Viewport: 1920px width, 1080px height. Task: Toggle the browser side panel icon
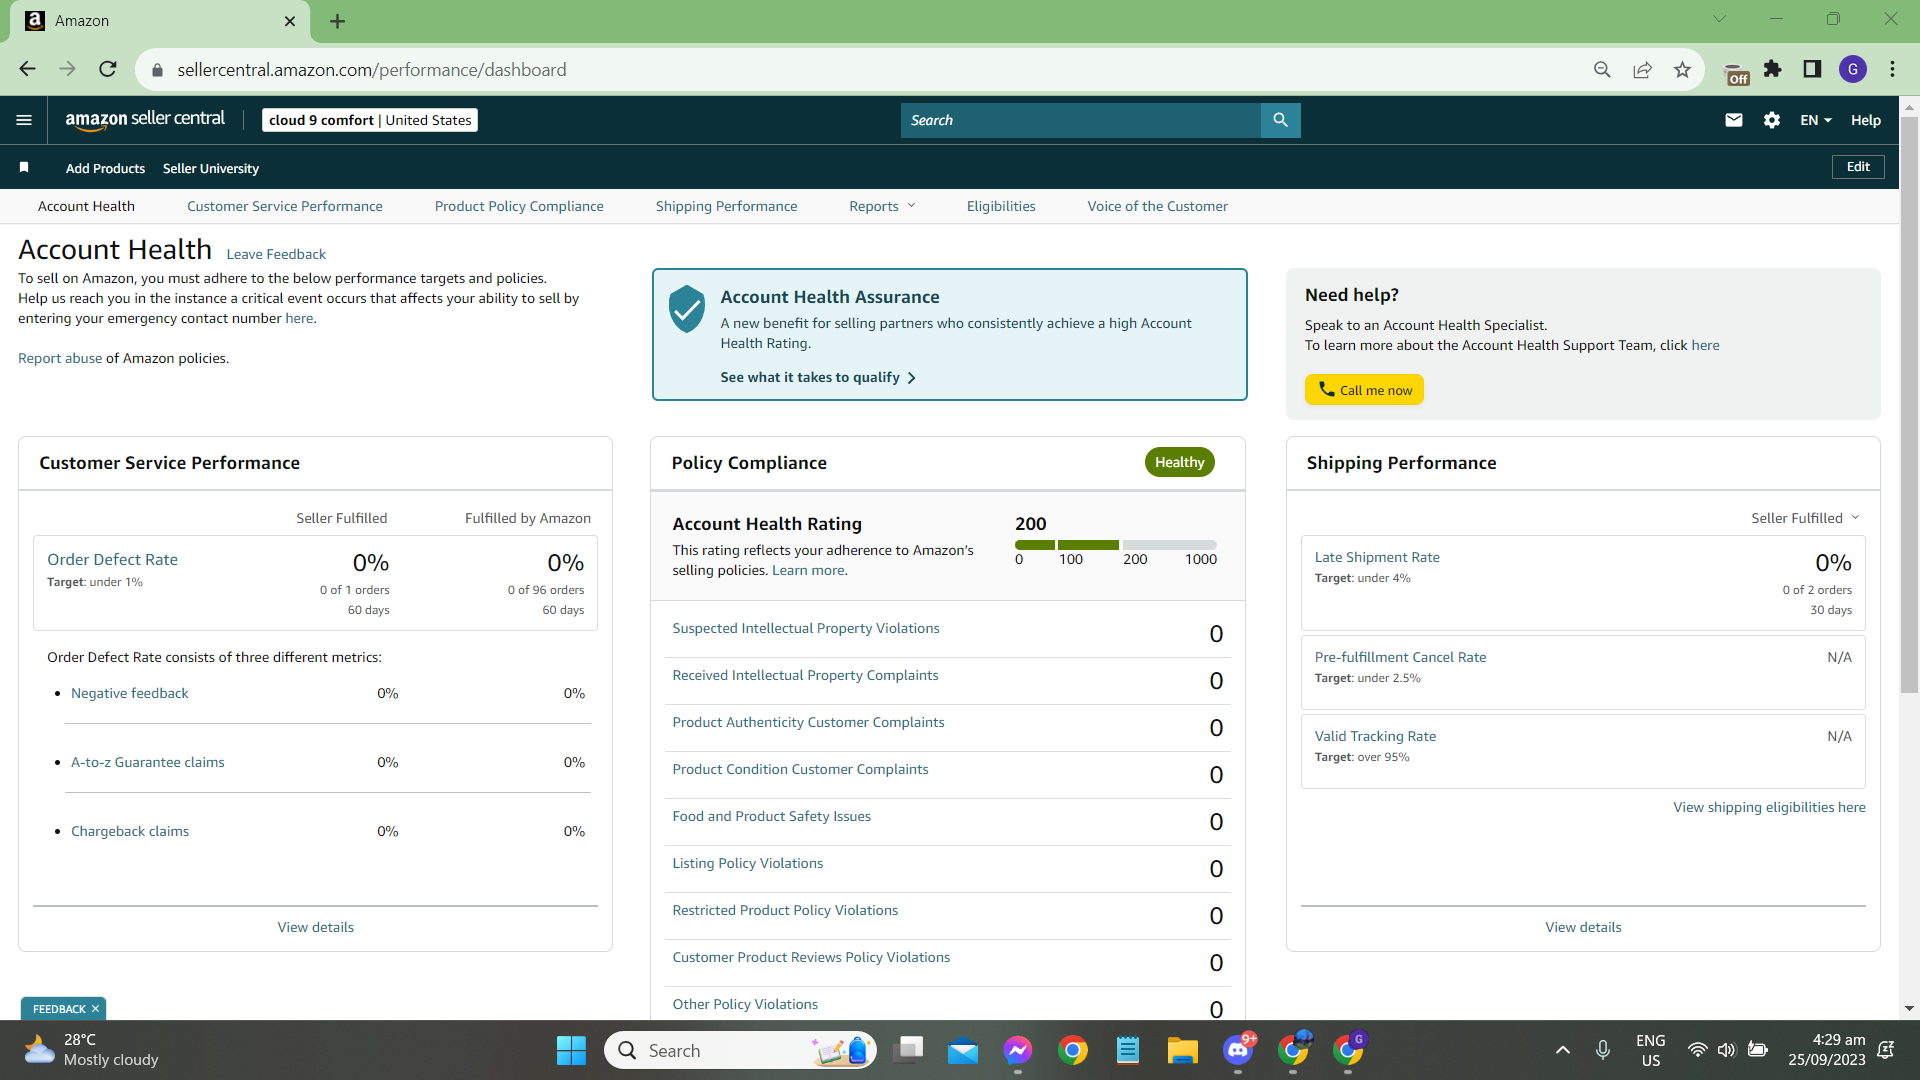click(x=1812, y=69)
